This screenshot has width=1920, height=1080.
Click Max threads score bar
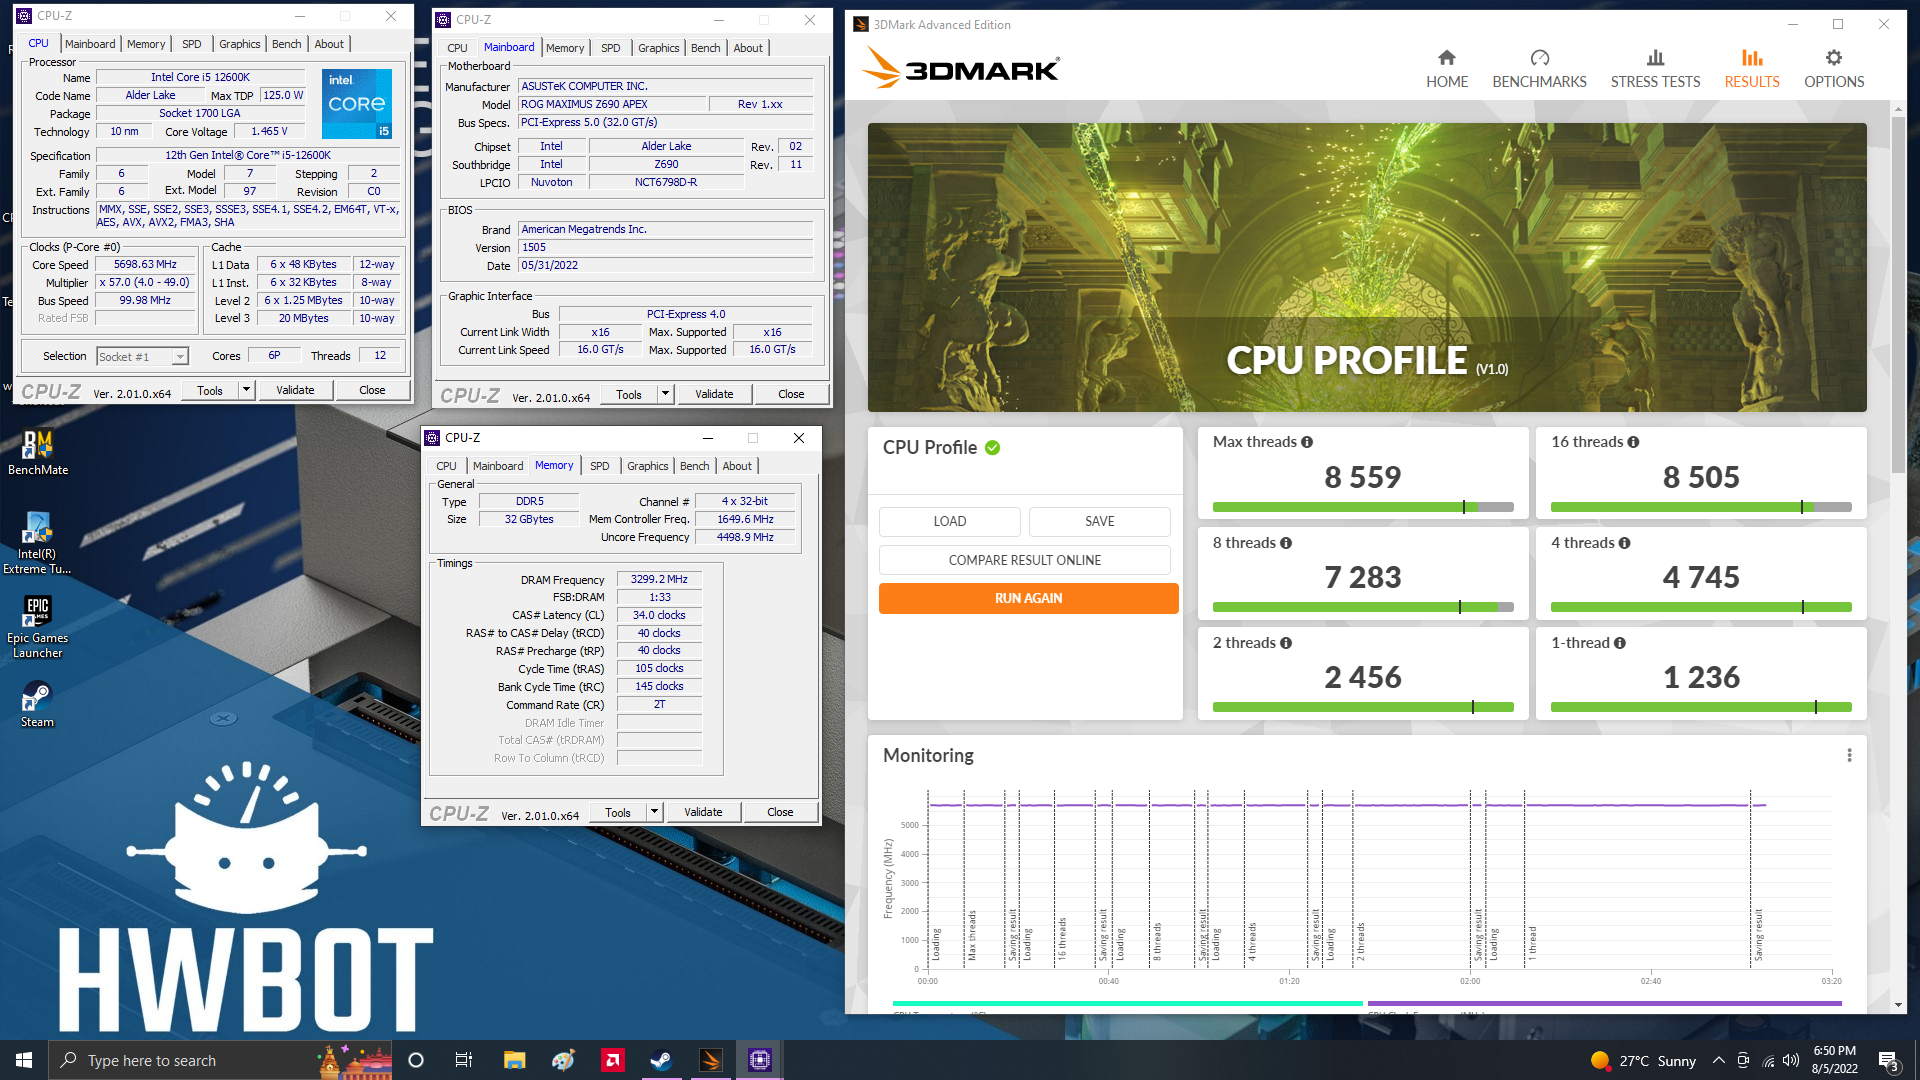(1363, 507)
